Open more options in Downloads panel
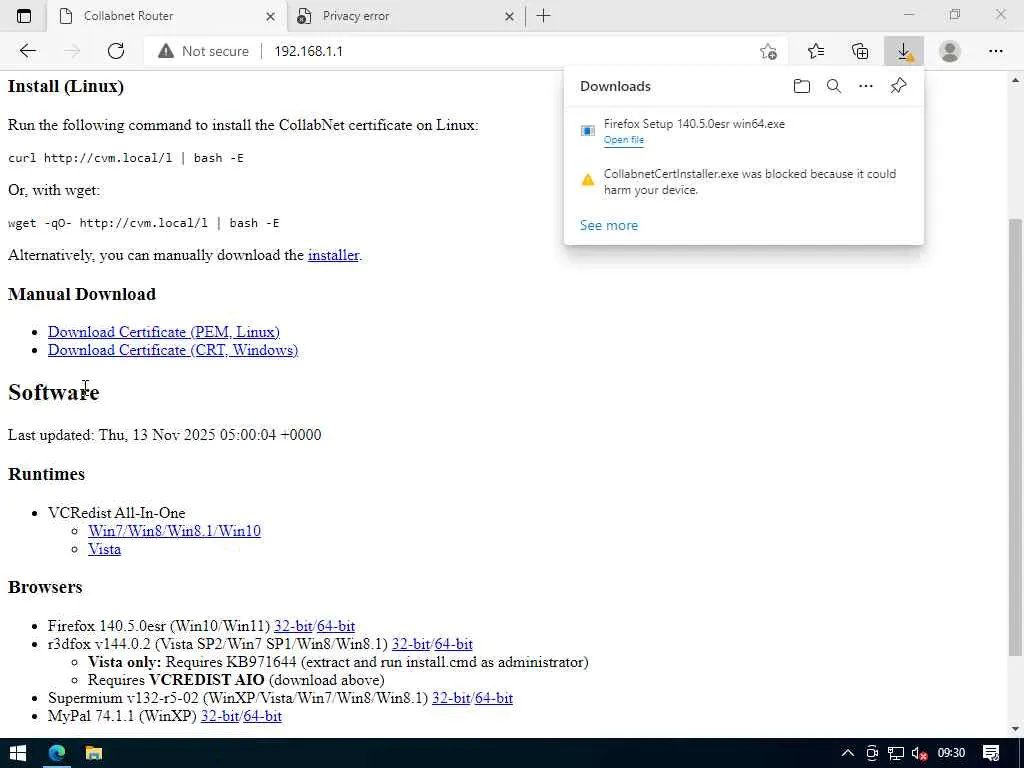The height and width of the screenshot is (768, 1024). pos(865,86)
